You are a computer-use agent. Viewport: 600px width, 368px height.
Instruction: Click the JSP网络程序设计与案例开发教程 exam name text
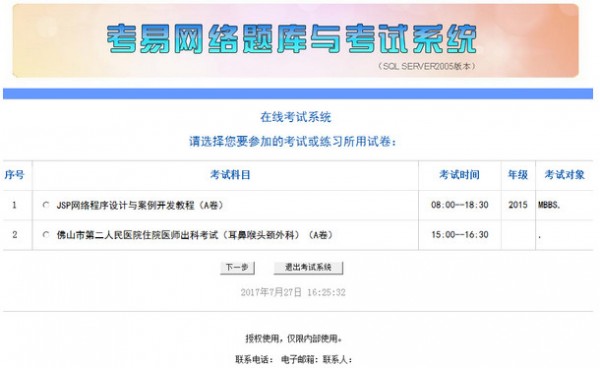(x=140, y=205)
